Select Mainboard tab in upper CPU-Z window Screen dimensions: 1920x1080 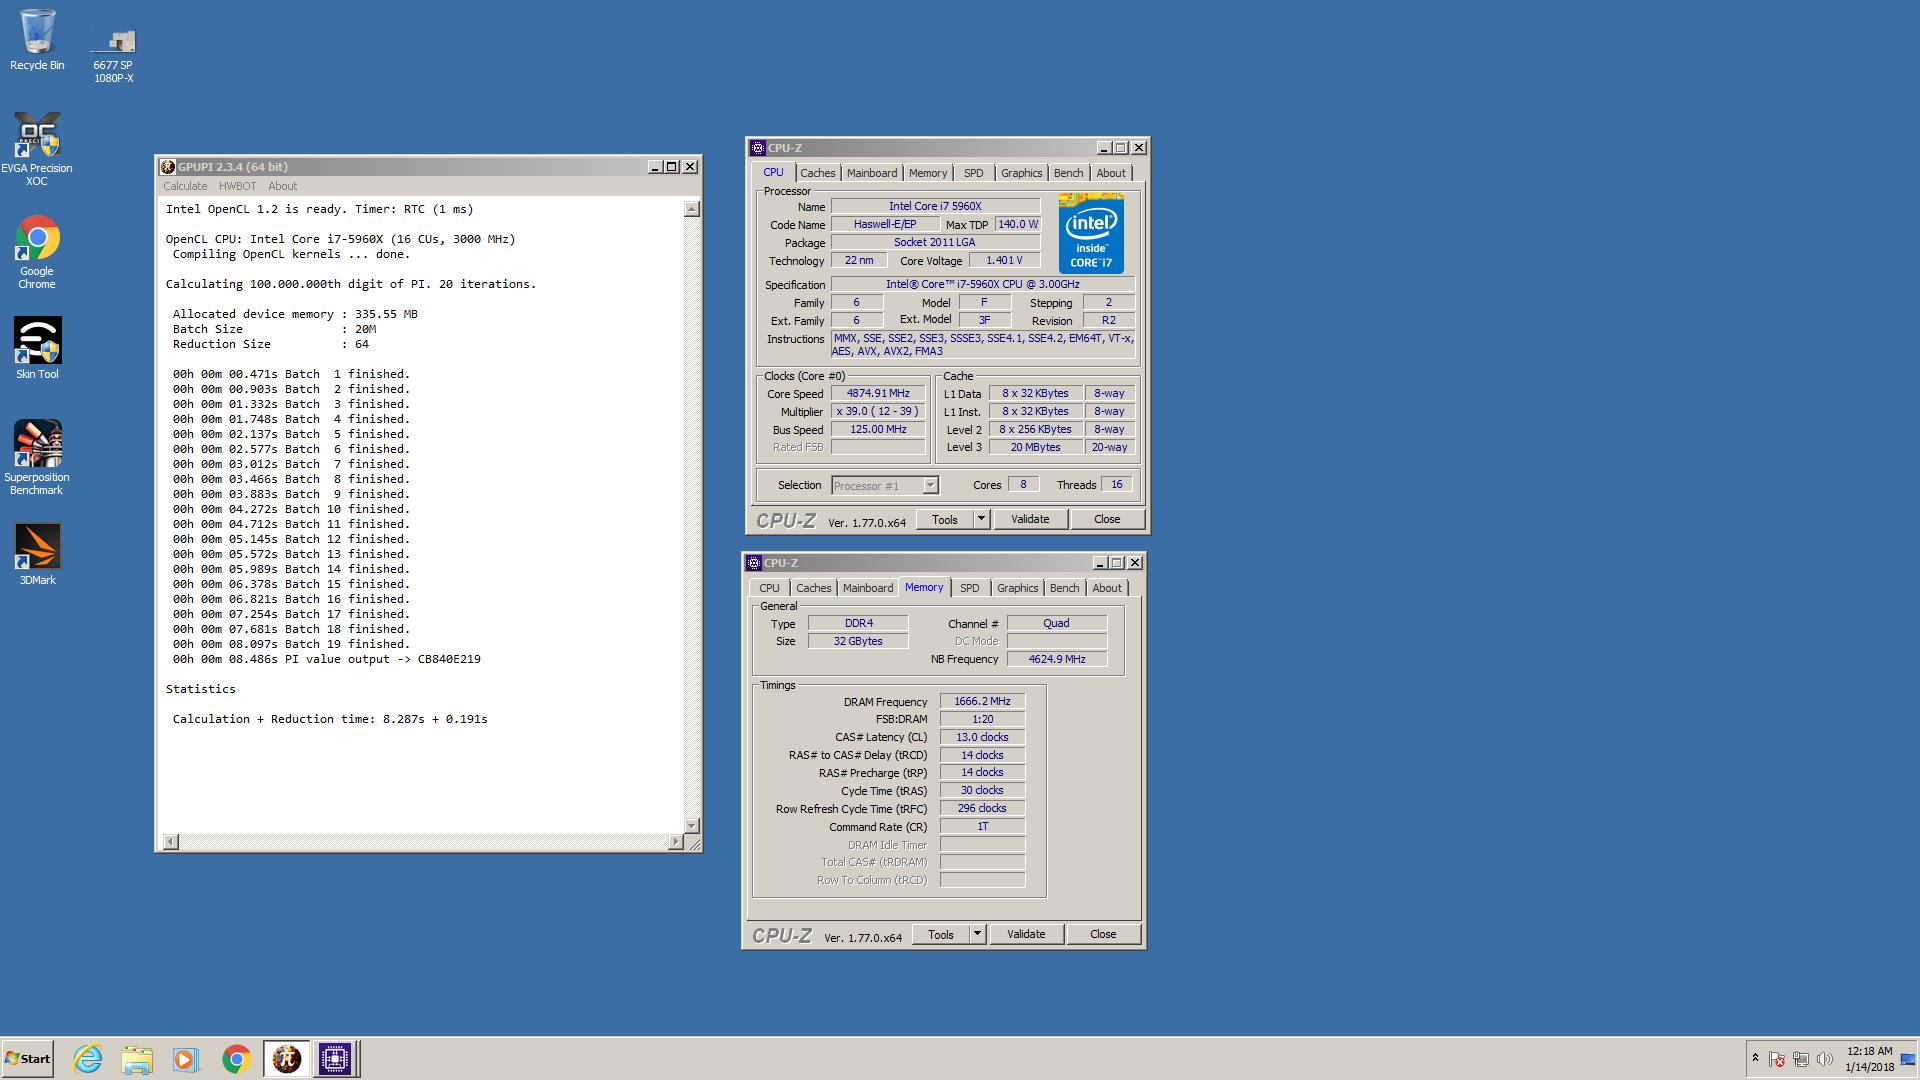pyautogui.click(x=871, y=173)
